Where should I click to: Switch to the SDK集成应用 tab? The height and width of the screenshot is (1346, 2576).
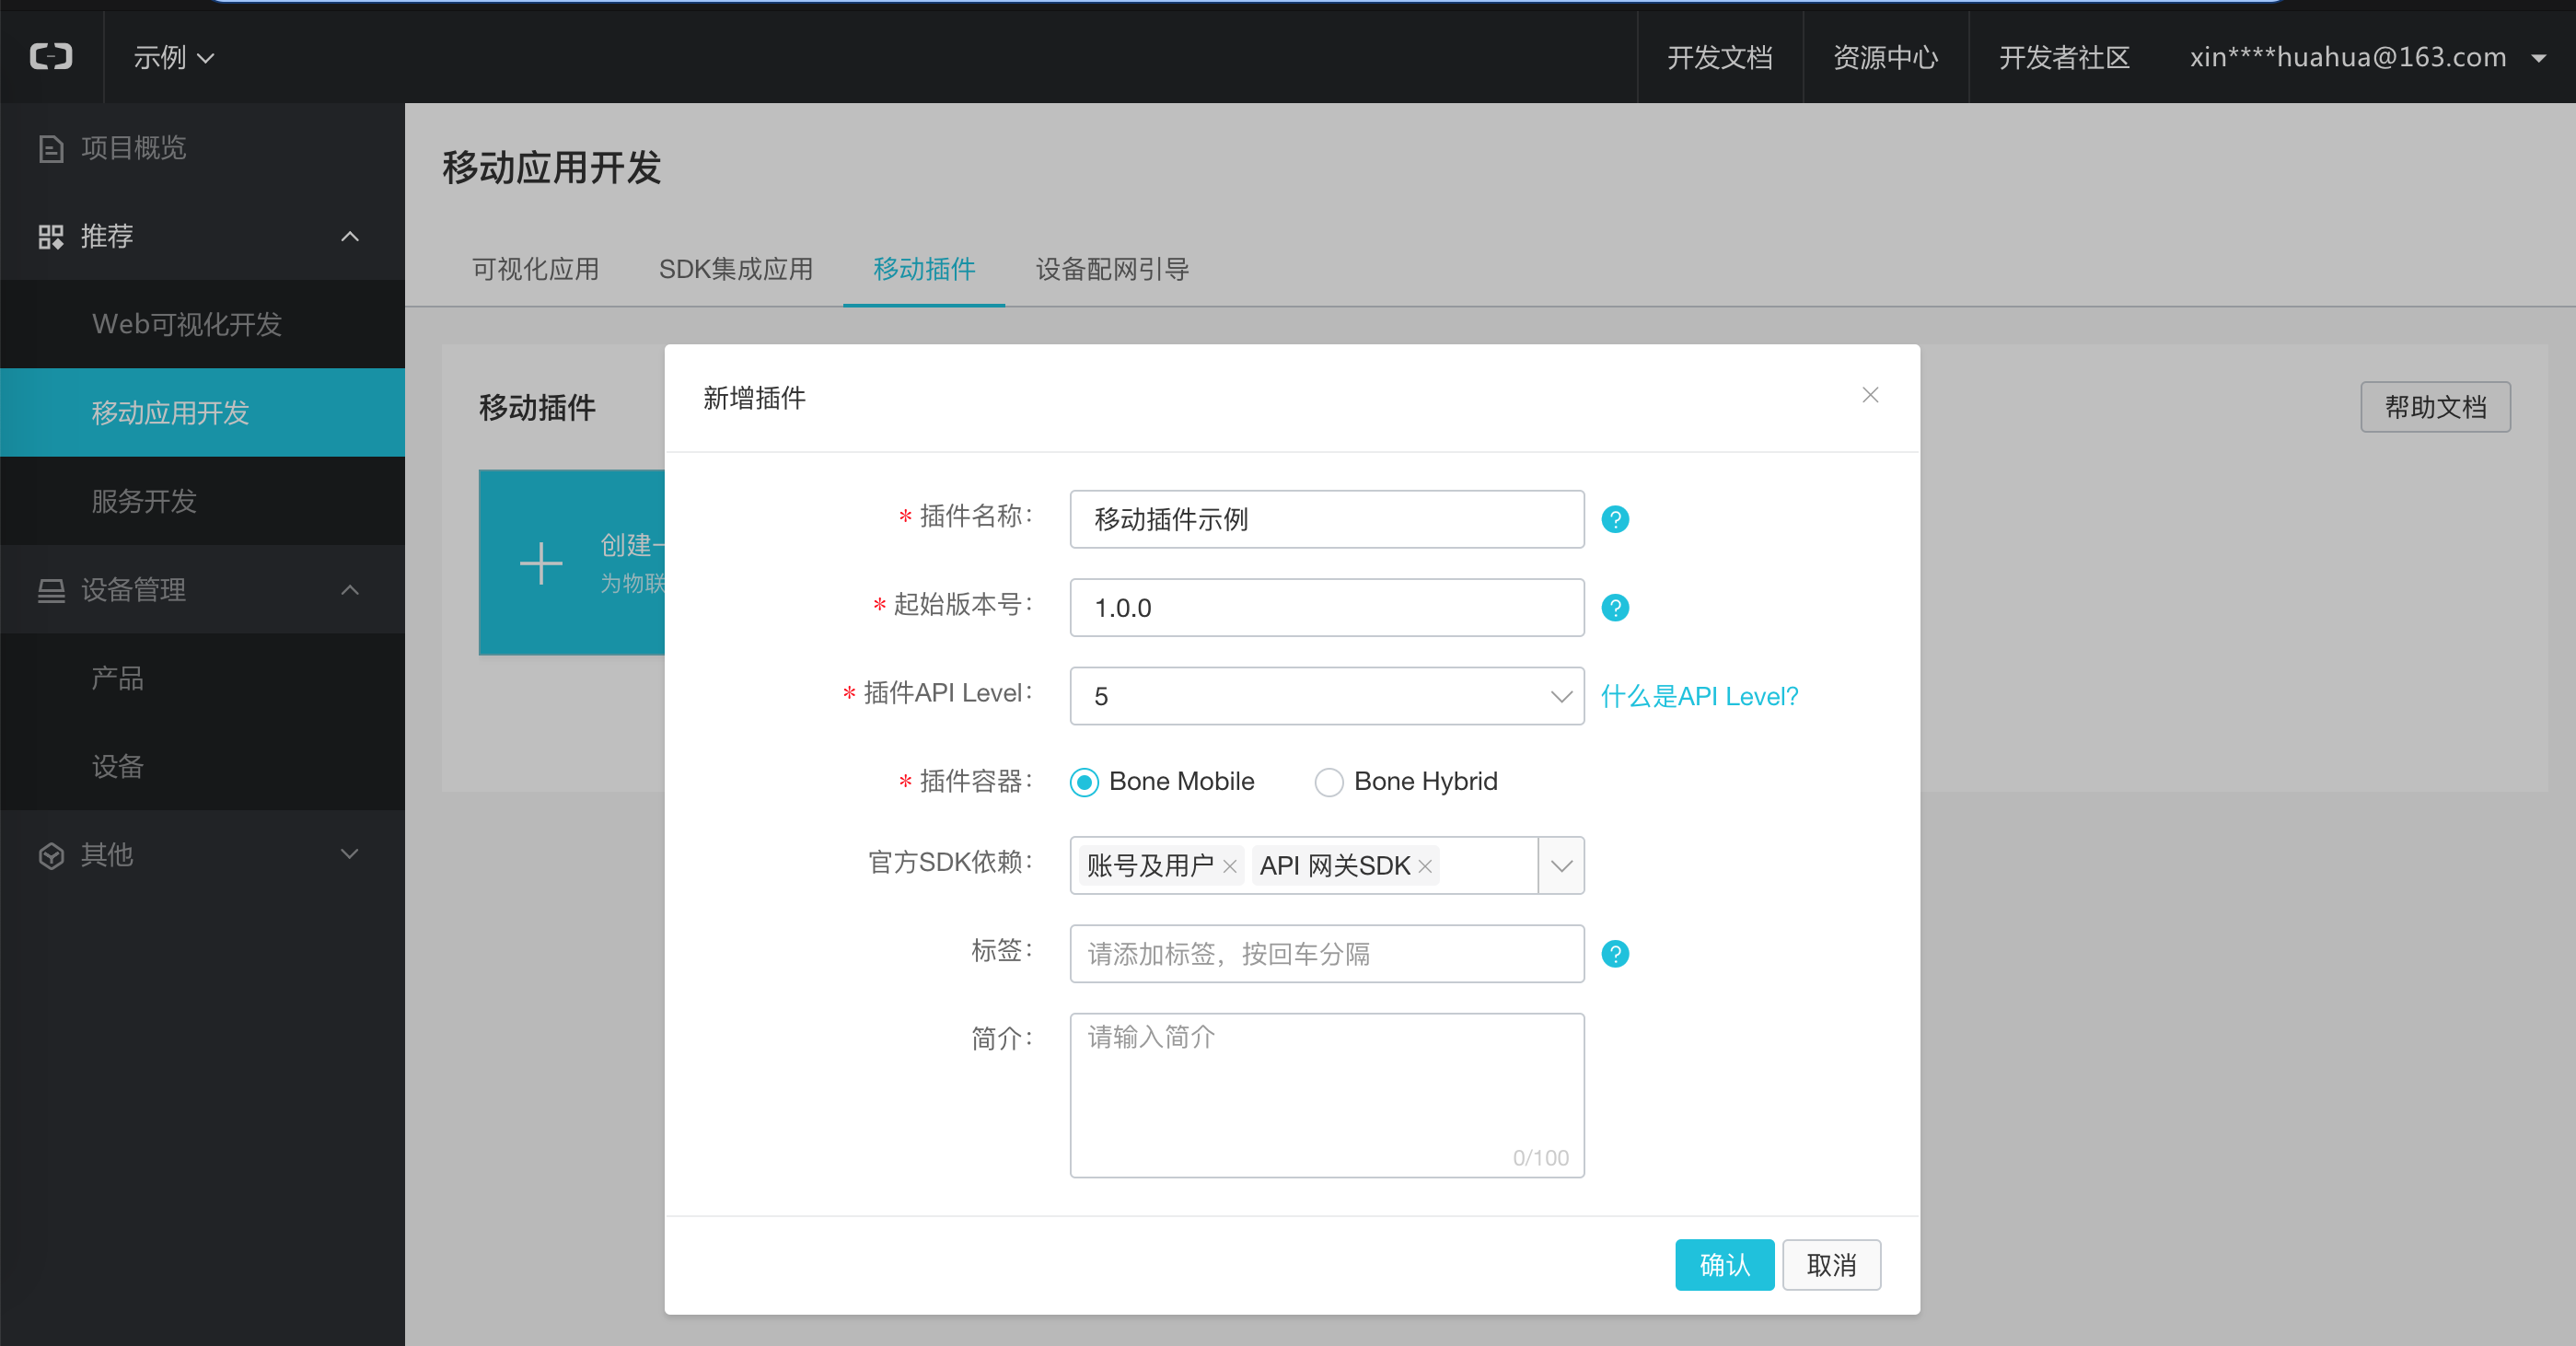735,269
